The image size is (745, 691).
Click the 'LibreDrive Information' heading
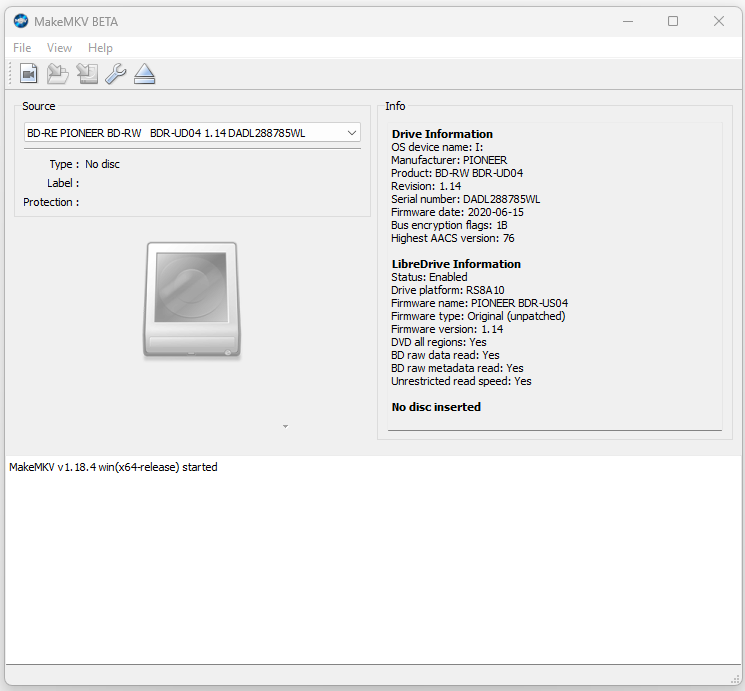tap(456, 264)
